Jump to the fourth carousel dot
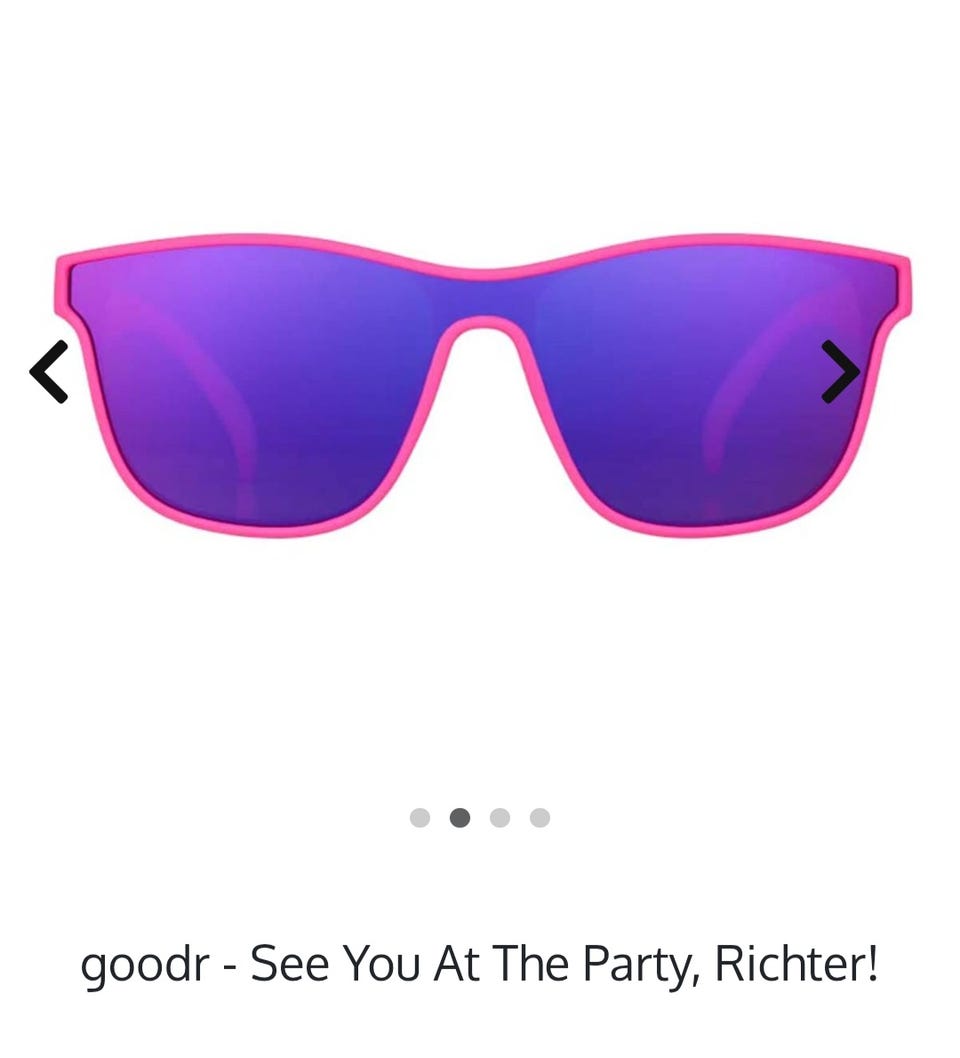Image resolution: width=960 pixels, height=1058 pixels. 540,818
